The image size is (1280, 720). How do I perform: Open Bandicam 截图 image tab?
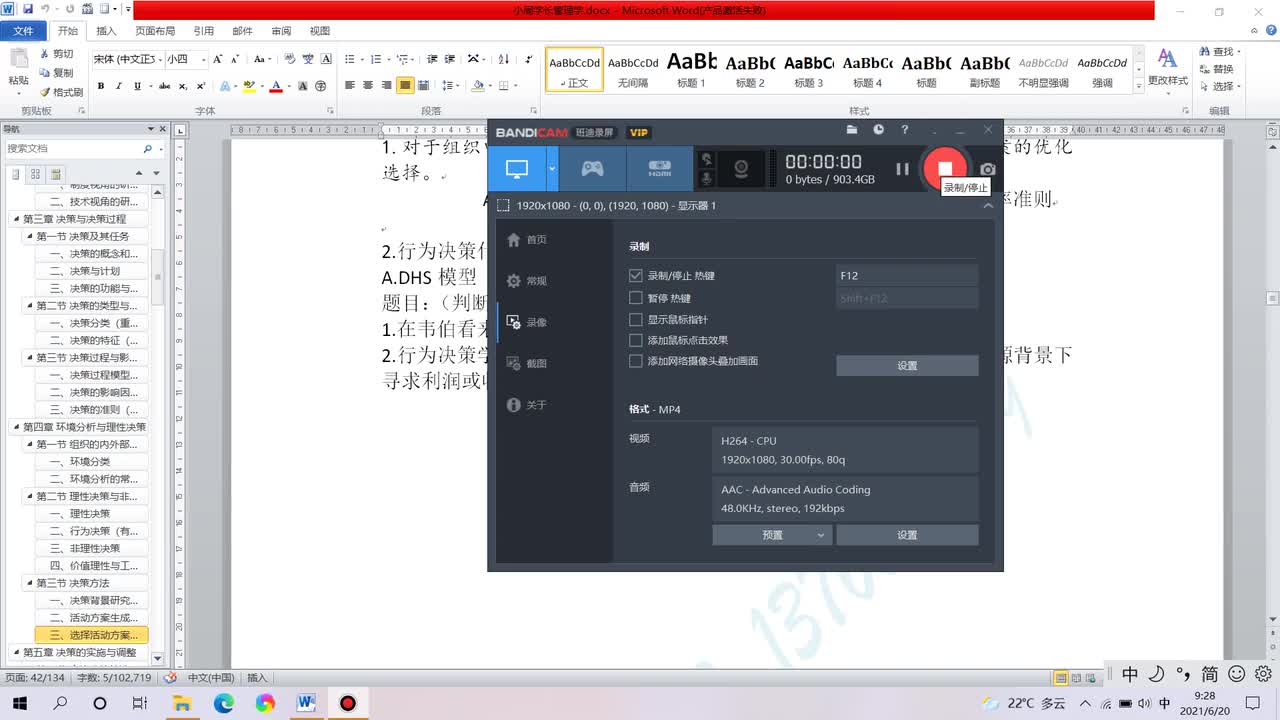point(527,364)
